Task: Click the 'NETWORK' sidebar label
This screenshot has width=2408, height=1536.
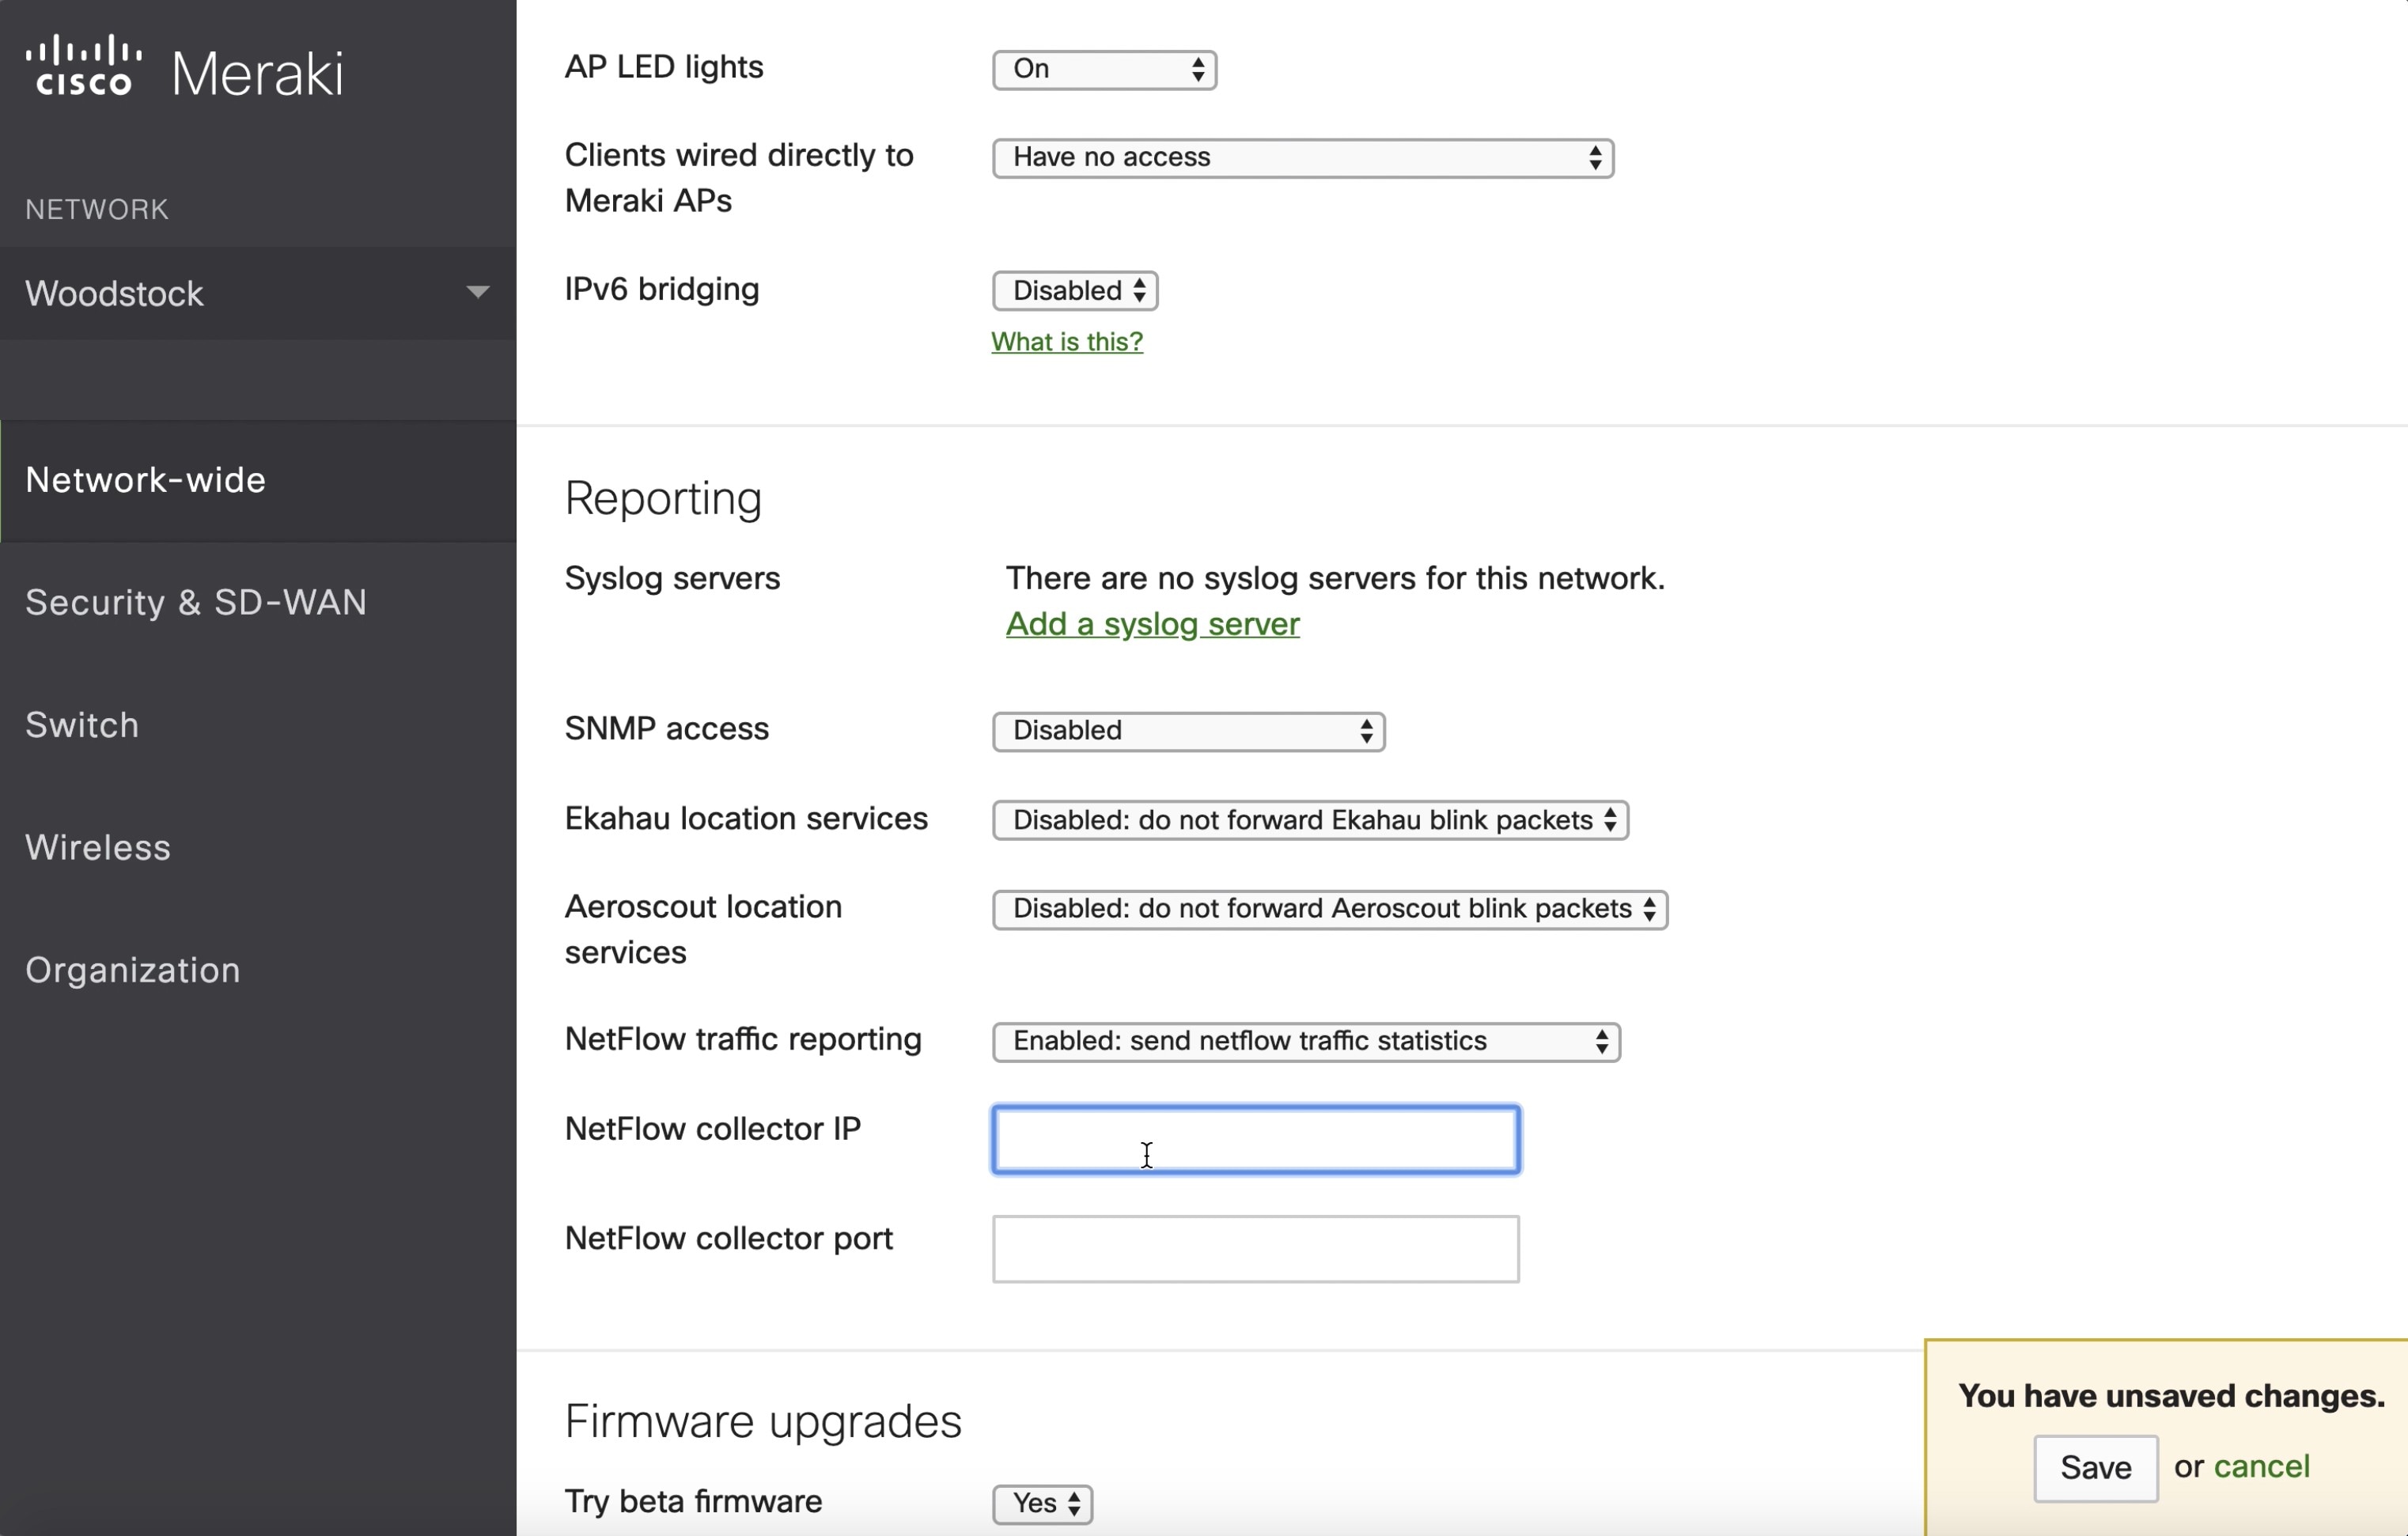Action: coord(97,209)
